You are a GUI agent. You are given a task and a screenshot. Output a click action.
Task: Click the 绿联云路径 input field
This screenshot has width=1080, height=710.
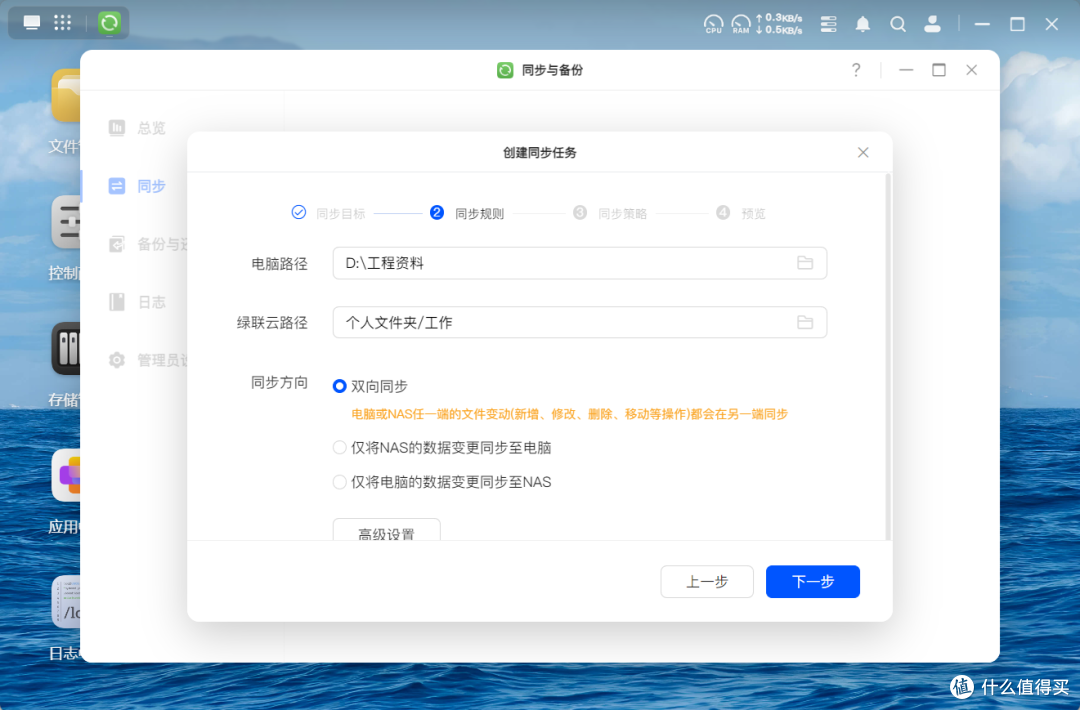click(579, 322)
